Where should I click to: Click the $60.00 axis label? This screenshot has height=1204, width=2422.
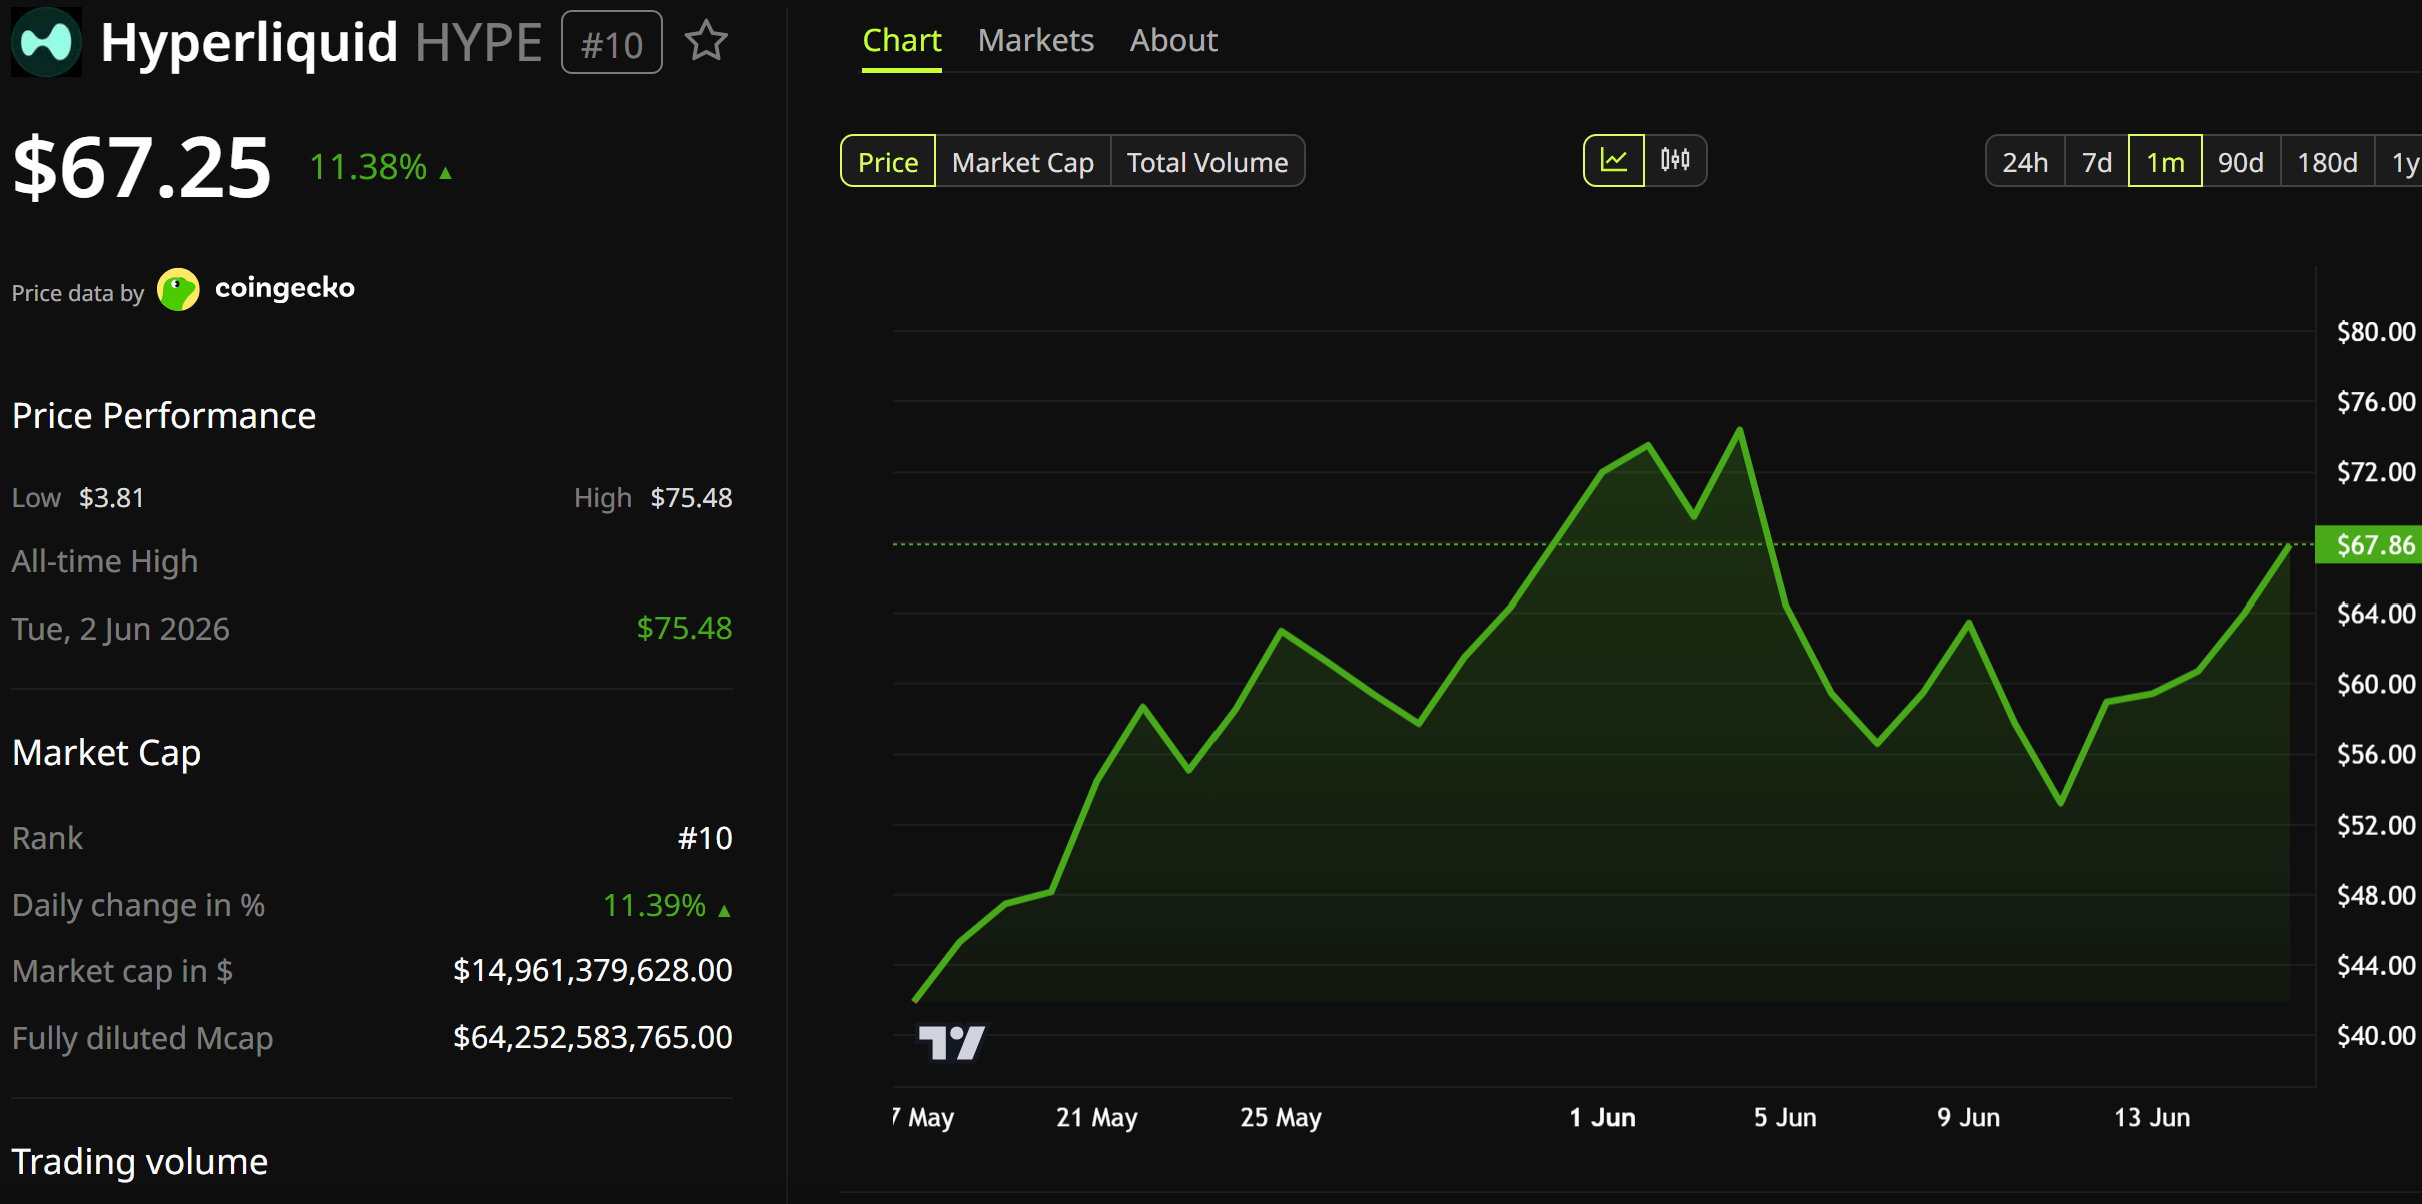[2375, 684]
